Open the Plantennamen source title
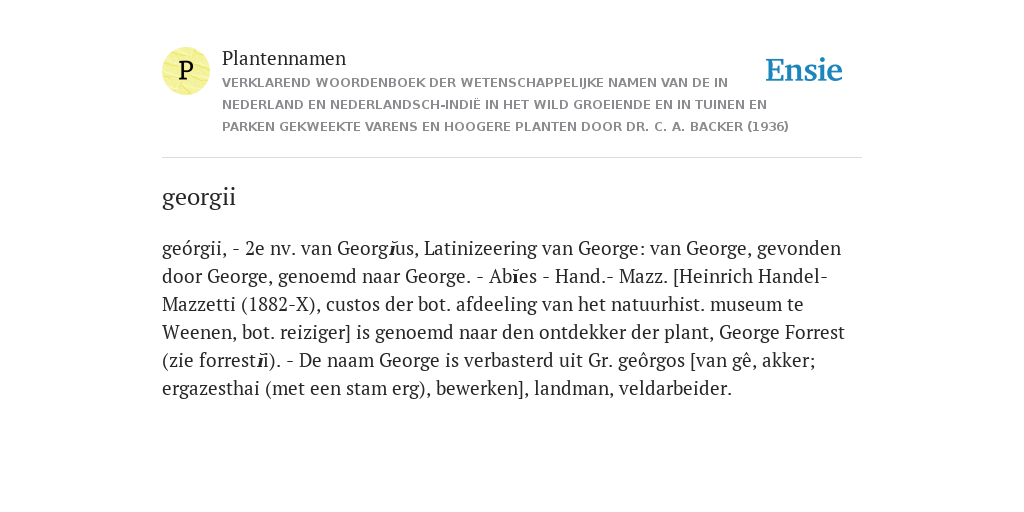 tap(284, 58)
